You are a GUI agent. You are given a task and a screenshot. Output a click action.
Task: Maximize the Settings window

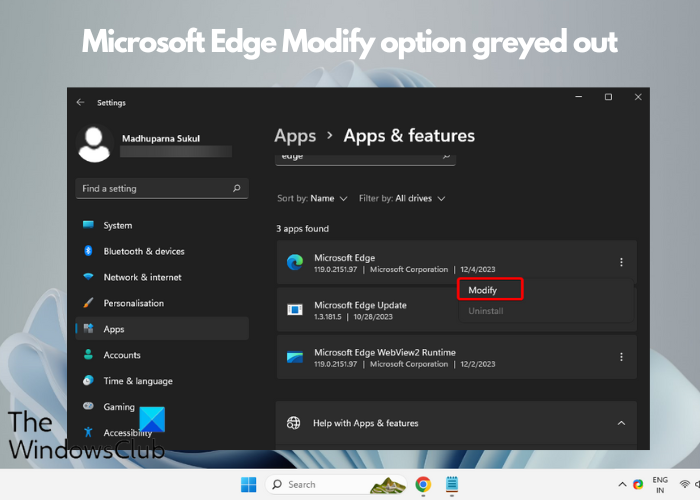pyautogui.click(x=608, y=97)
